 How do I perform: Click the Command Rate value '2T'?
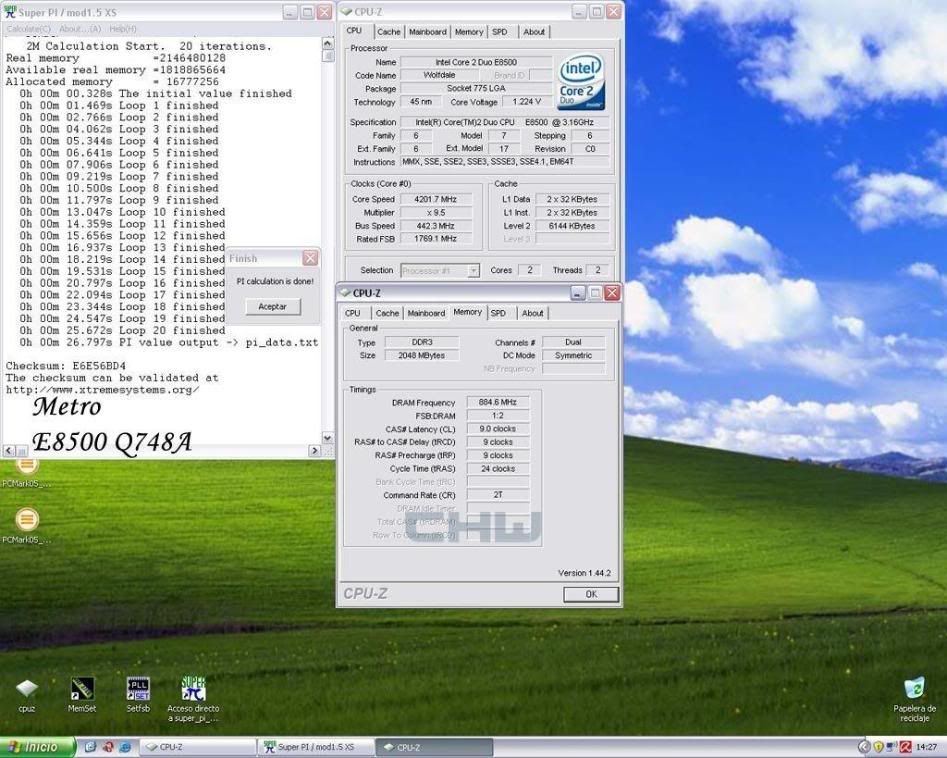pos(498,495)
